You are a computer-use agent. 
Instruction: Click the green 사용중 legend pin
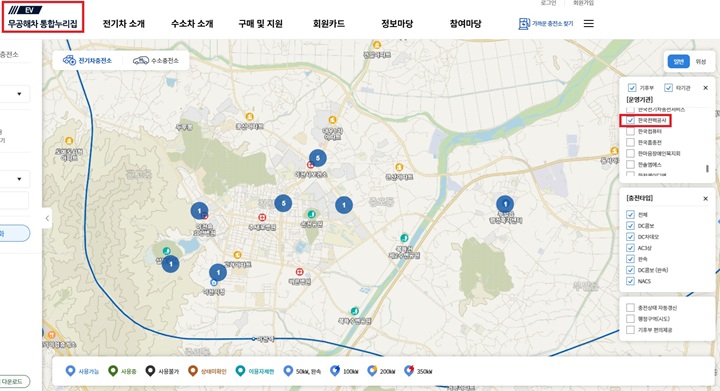coord(112,371)
